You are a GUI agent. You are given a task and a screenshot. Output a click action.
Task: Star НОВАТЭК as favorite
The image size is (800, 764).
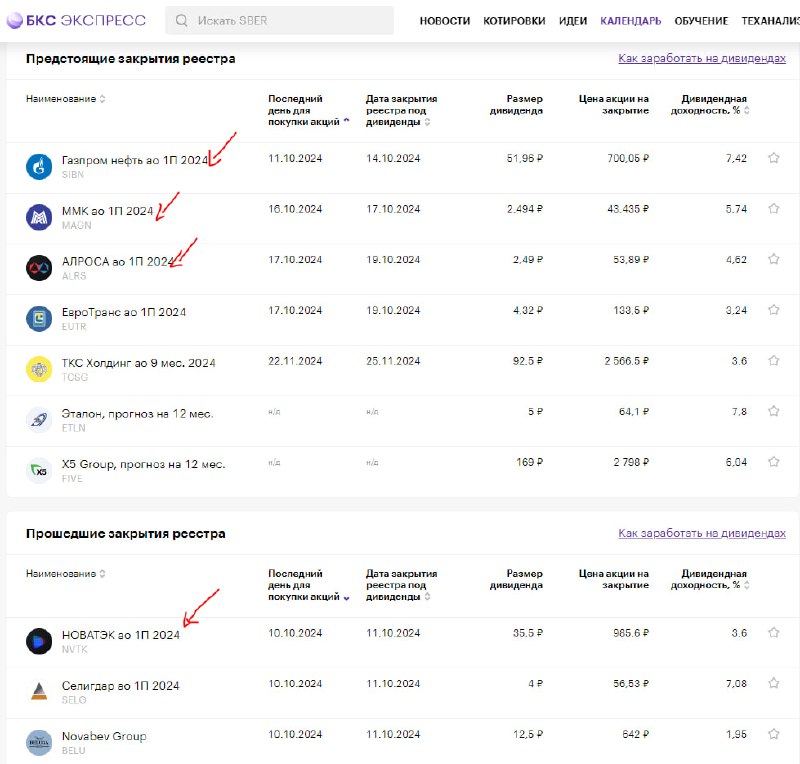[x=773, y=632]
